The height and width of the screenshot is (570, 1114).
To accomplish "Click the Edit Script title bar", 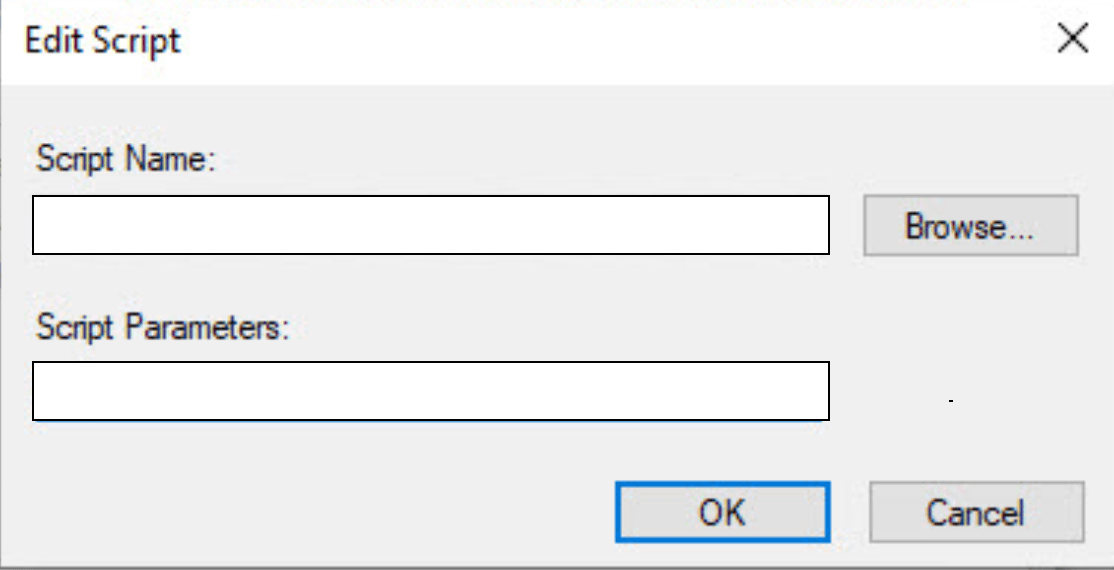I will (x=500, y=40).
